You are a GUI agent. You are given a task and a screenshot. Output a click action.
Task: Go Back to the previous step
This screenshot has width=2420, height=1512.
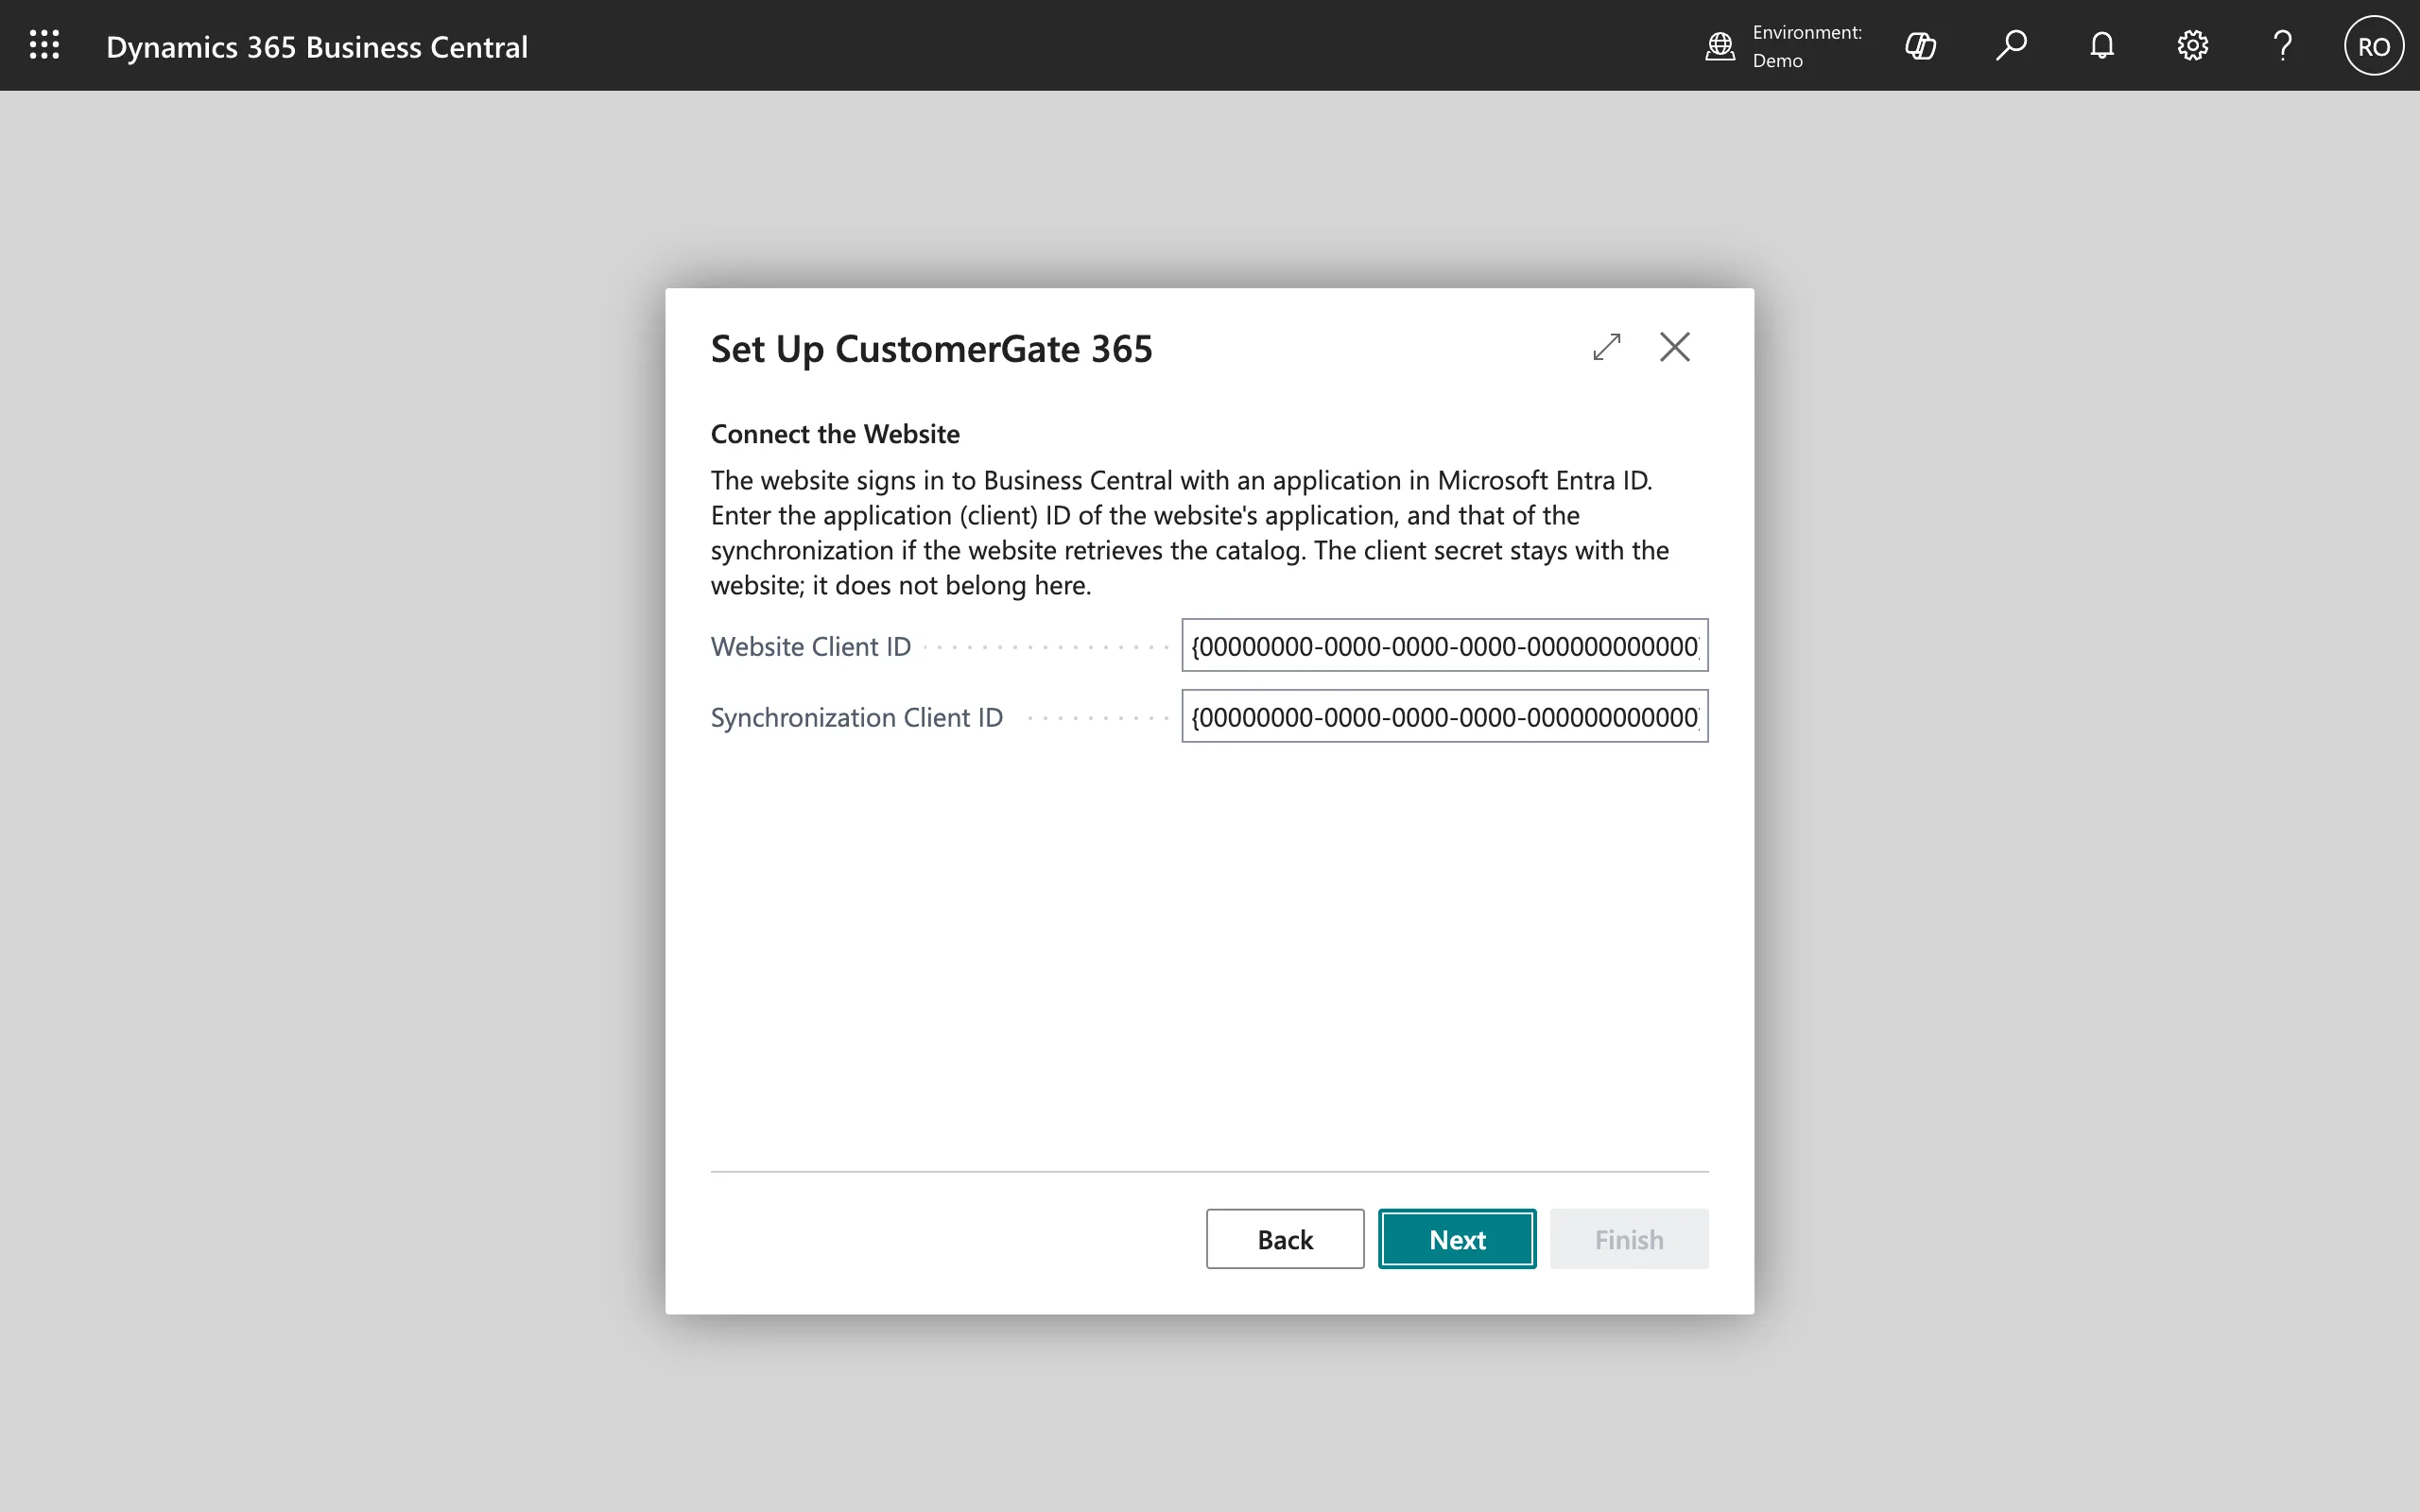click(1284, 1239)
